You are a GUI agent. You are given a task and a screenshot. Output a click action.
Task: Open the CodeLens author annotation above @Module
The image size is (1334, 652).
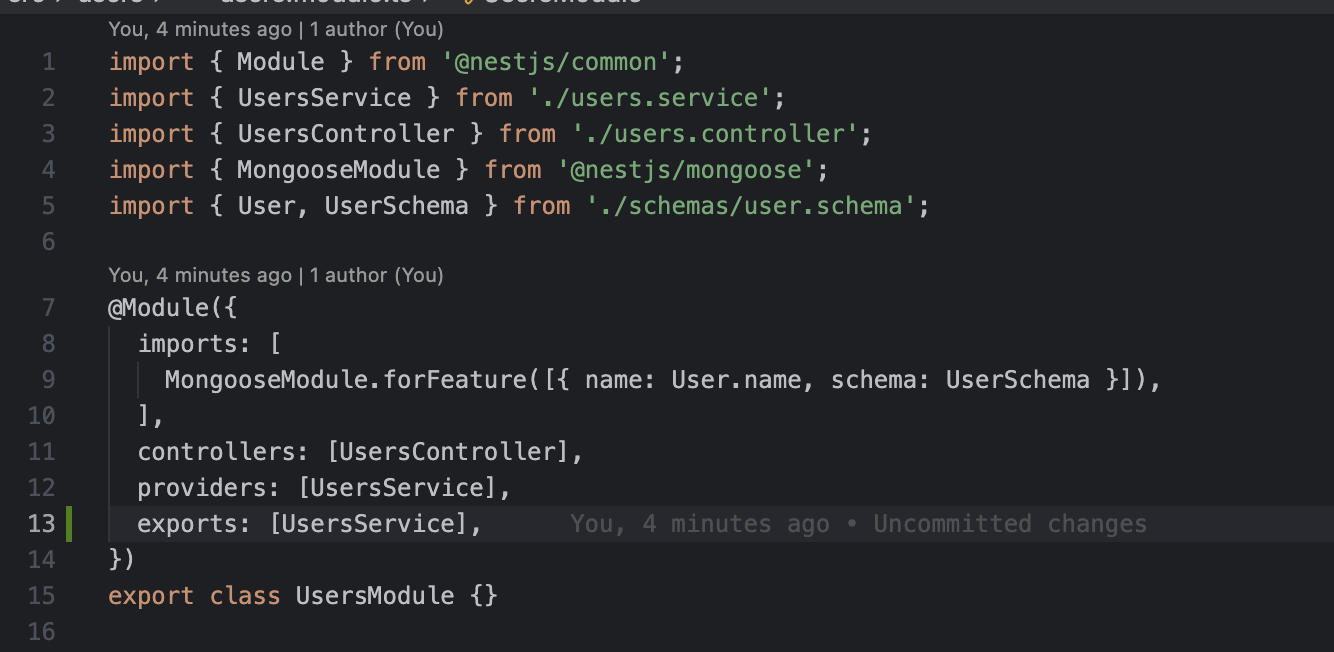(x=275, y=275)
